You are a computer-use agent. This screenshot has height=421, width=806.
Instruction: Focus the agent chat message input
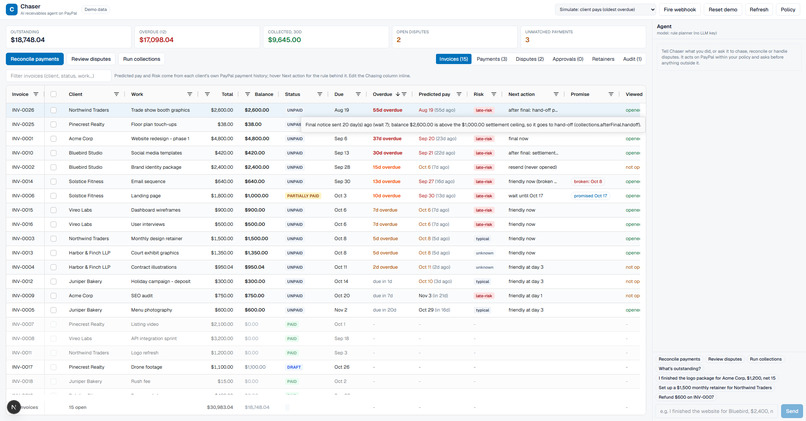717,411
